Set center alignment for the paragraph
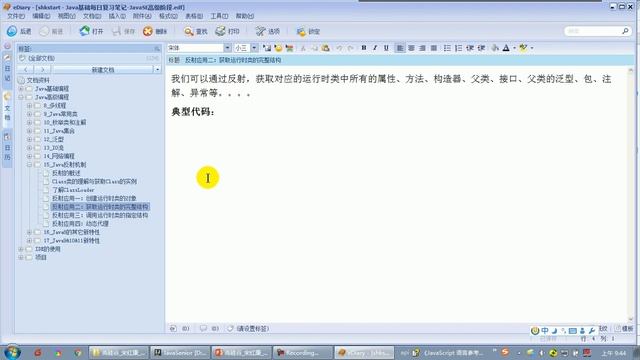The image size is (640, 360). coord(411,48)
